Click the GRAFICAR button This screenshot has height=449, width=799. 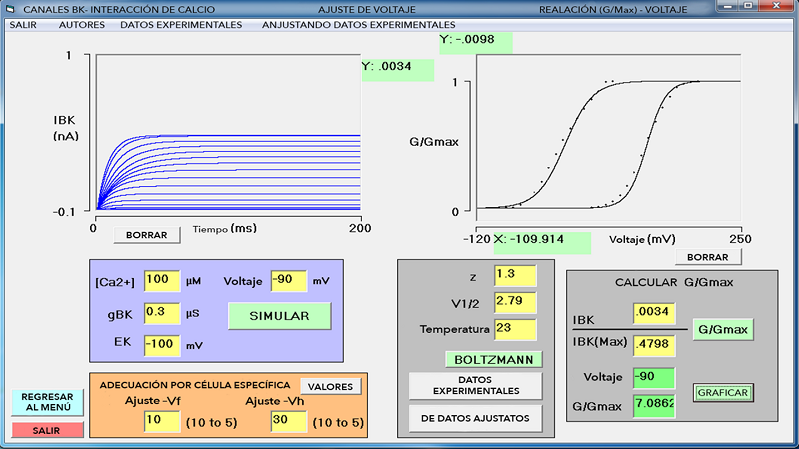(723, 393)
